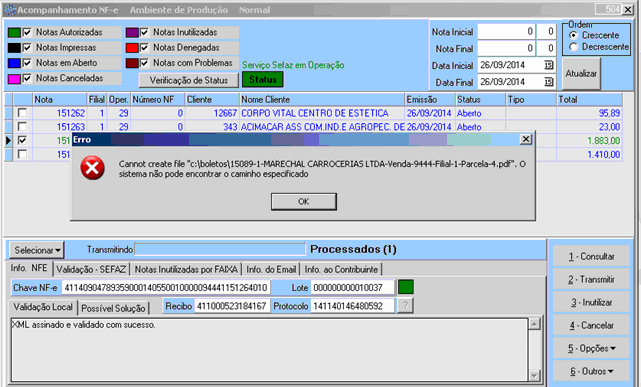
Task: Sort by the Emissão column header
Action: point(430,100)
